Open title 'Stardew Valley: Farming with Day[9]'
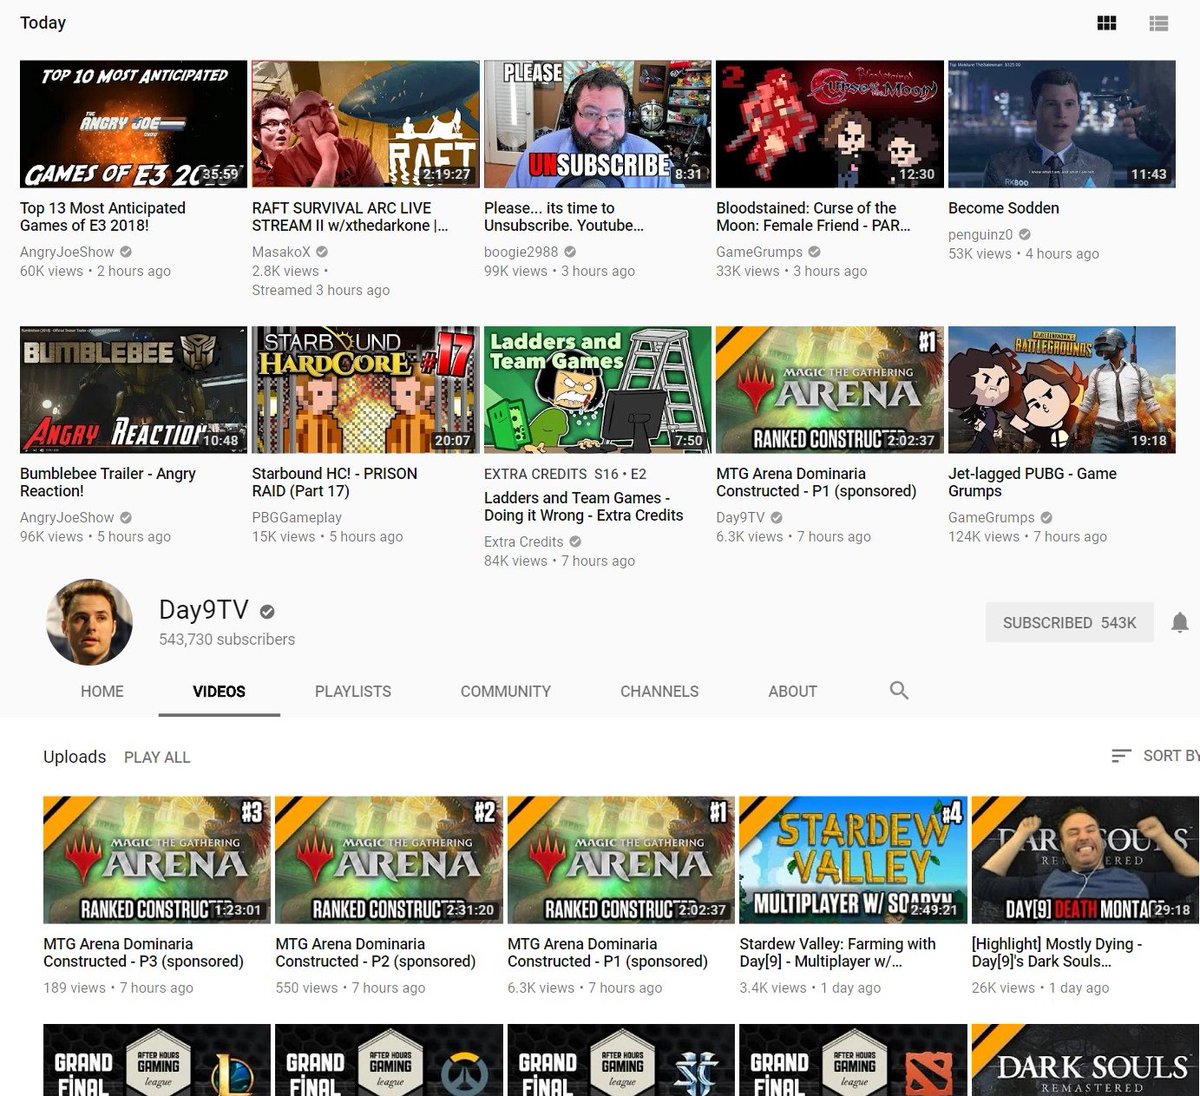This screenshot has height=1096, width=1200. click(837, 952)
